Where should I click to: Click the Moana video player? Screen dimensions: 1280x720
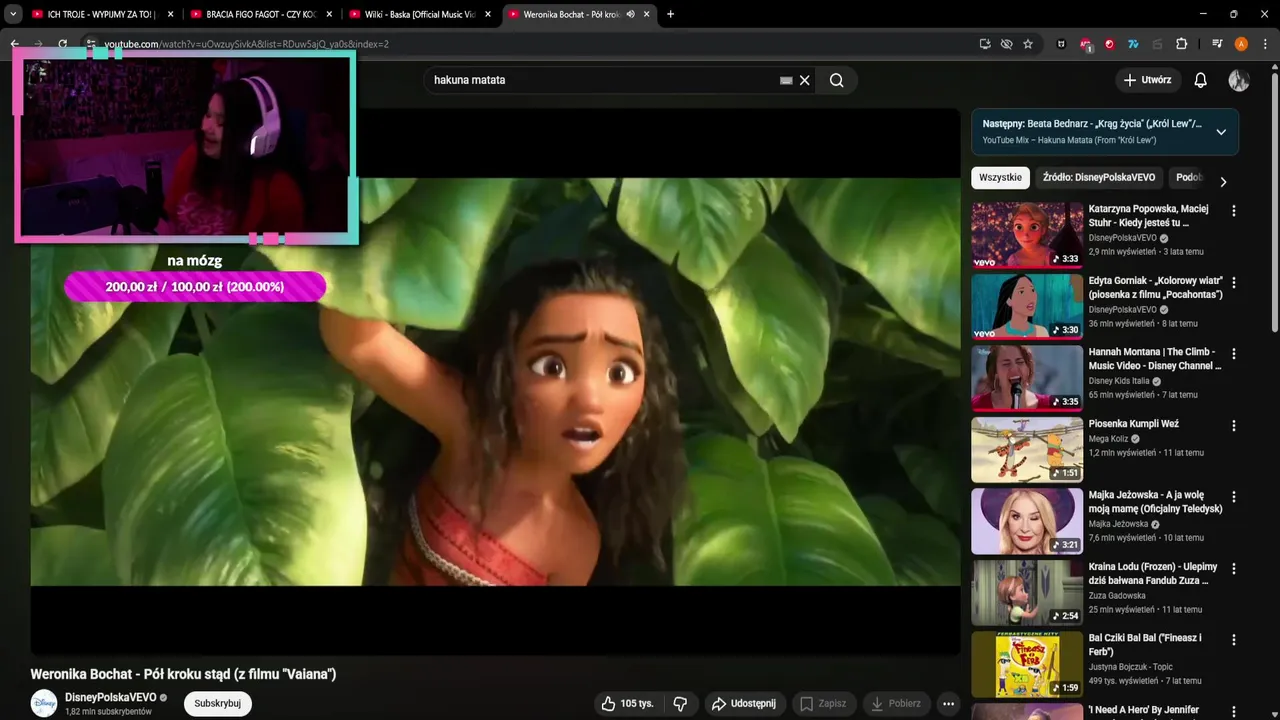495,381
